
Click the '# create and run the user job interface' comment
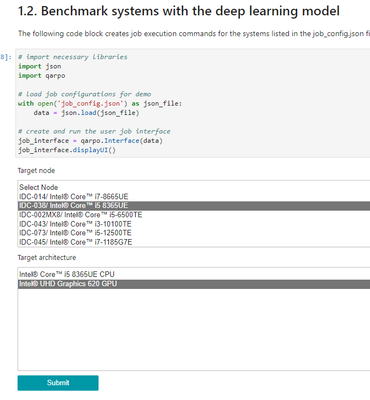tap(94, 131)
